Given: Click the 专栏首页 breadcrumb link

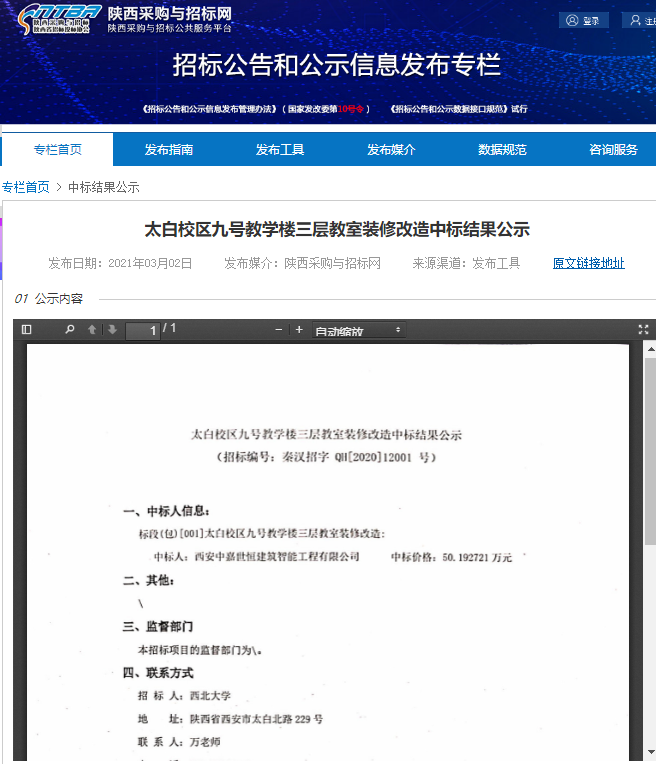Looking at the screenshot, I should click(x=26, y=187).
